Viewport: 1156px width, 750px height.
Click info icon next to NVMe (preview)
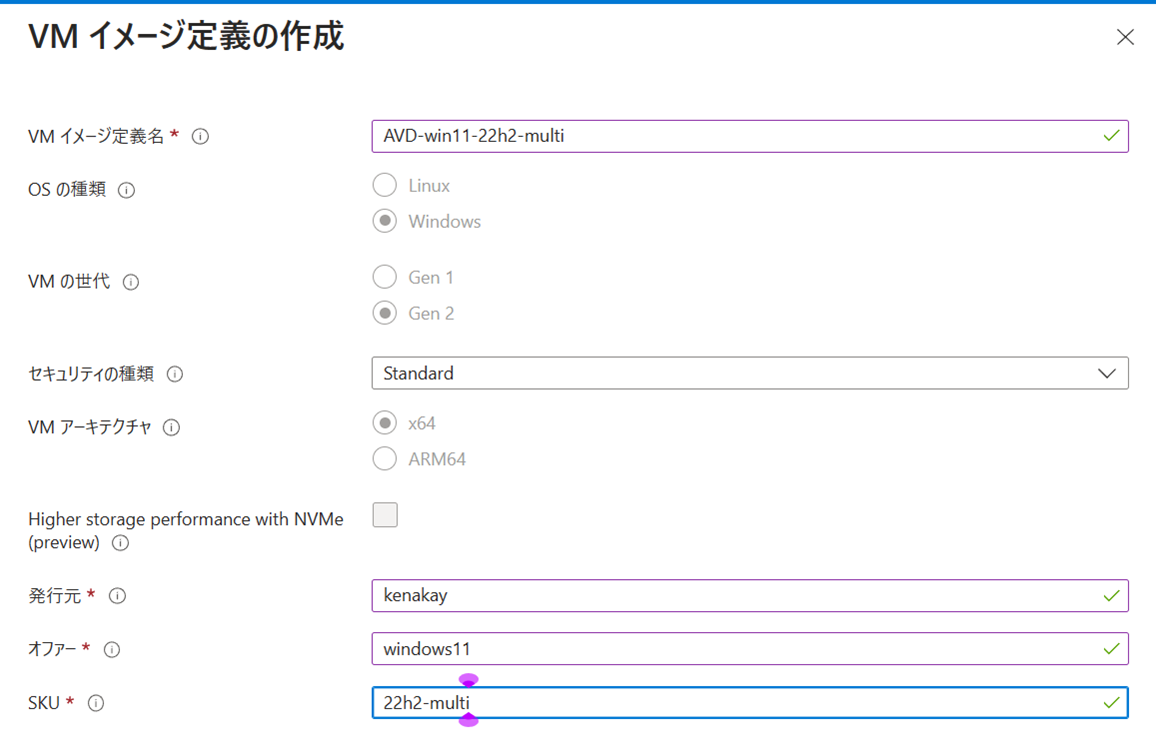click(x=121, y=543)
